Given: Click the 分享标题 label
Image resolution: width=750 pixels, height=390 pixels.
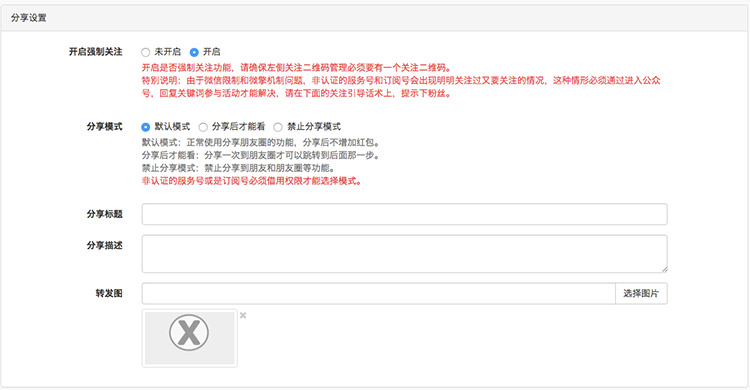Looking at the screenshot, I should pyautogui.click(x=104, y=214).
